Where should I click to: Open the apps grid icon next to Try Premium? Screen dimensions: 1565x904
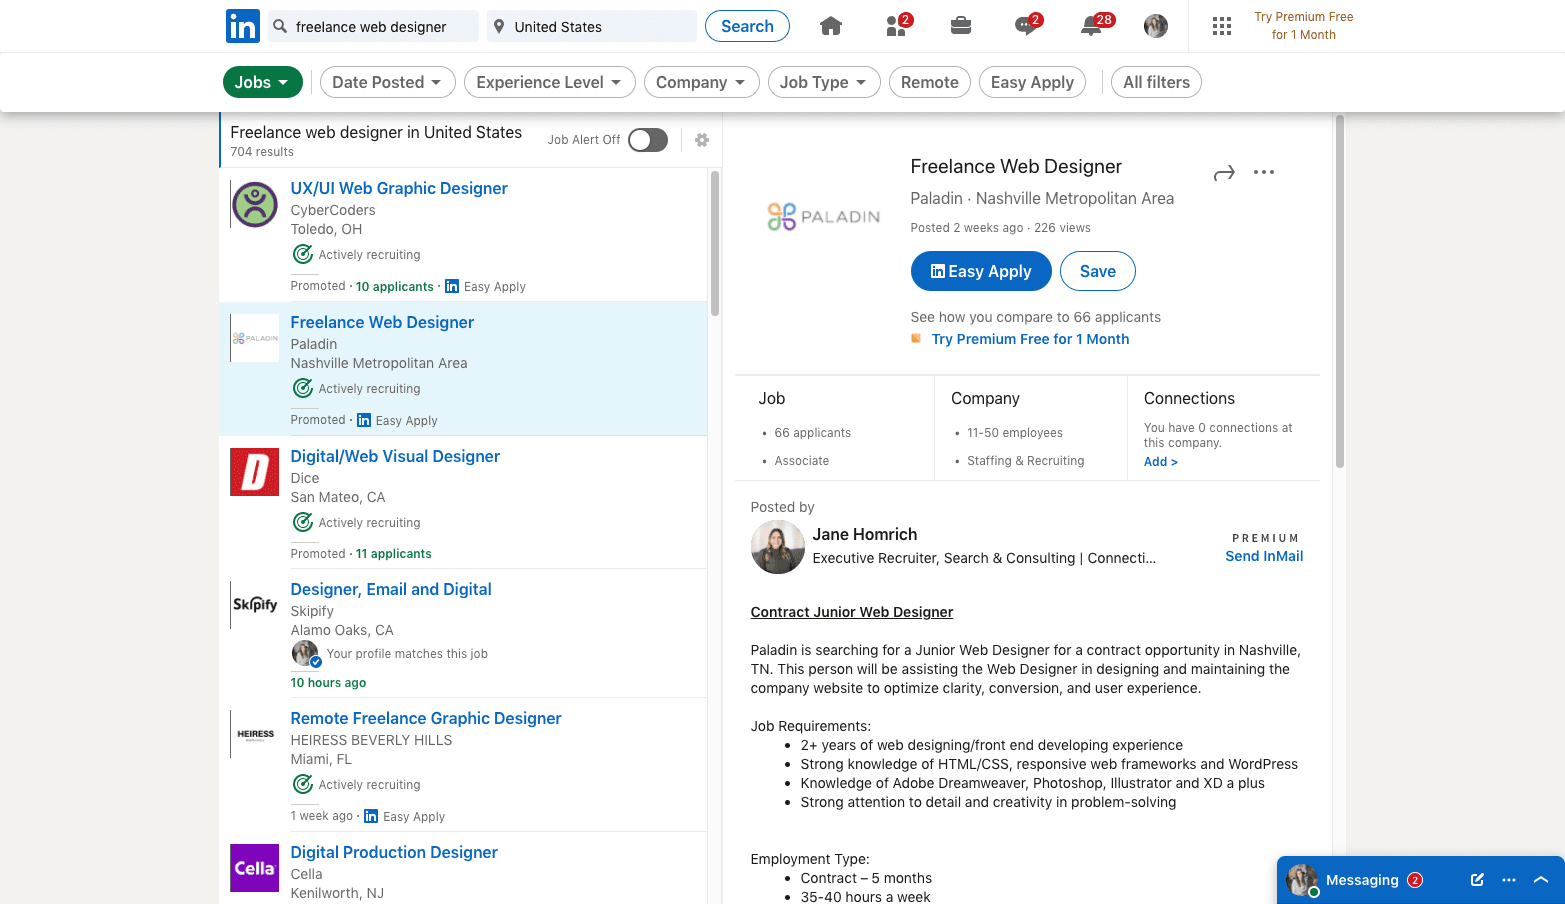pos(1221,26)
